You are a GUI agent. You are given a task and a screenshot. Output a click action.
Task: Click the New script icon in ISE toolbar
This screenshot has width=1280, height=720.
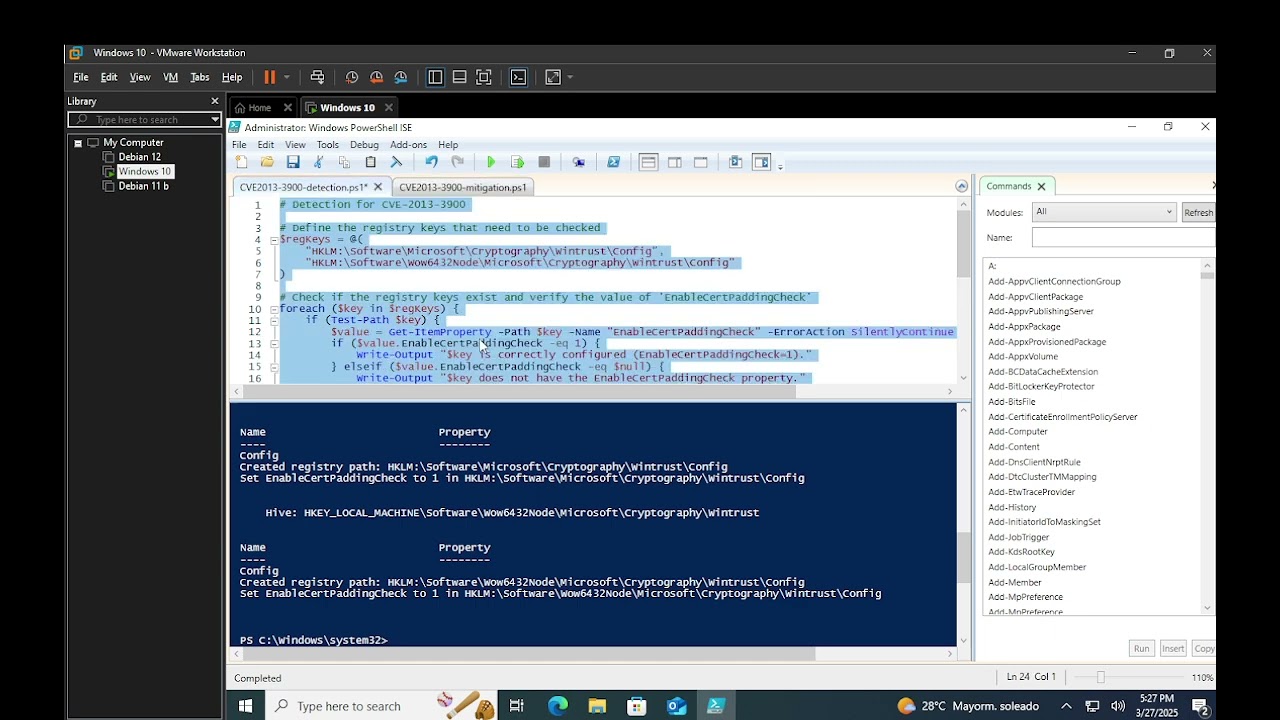(241, 162)
